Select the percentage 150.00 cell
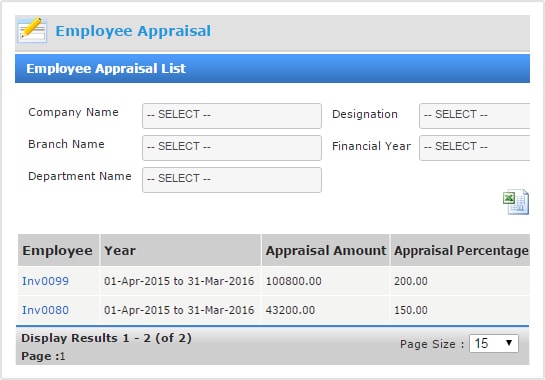The height and width of the screenshot is (380, 545). pyautogui.click(x=460, y=310)
